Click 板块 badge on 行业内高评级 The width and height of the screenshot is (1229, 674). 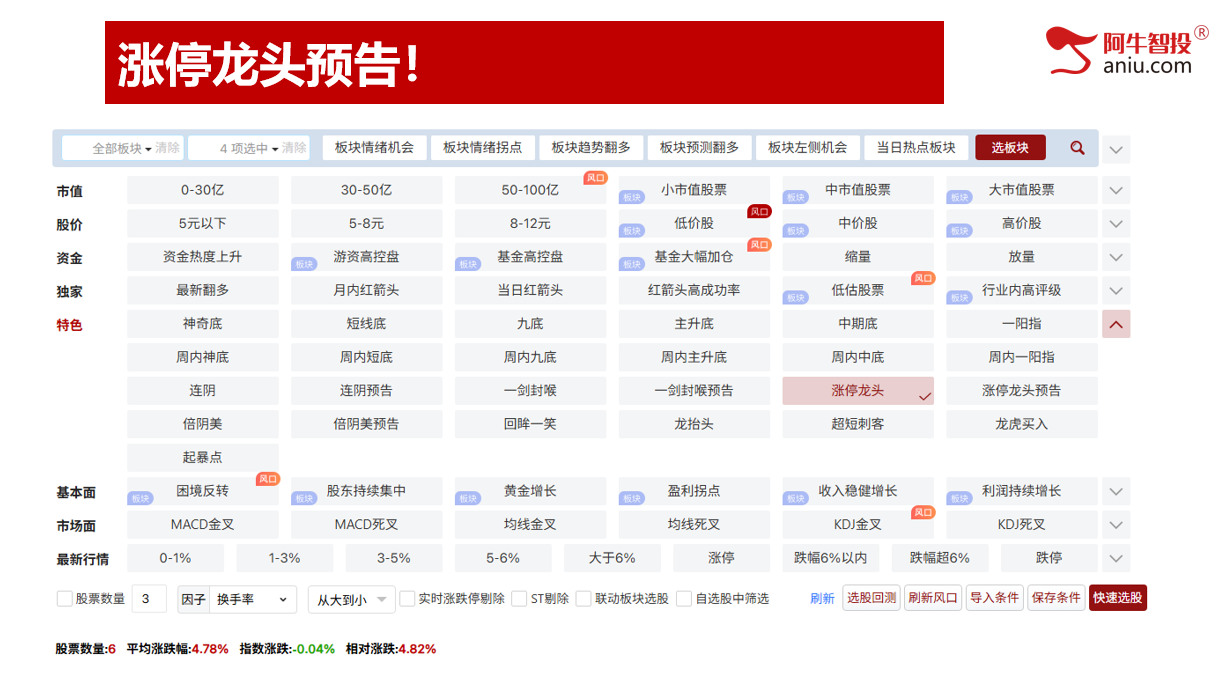[960, 298]
